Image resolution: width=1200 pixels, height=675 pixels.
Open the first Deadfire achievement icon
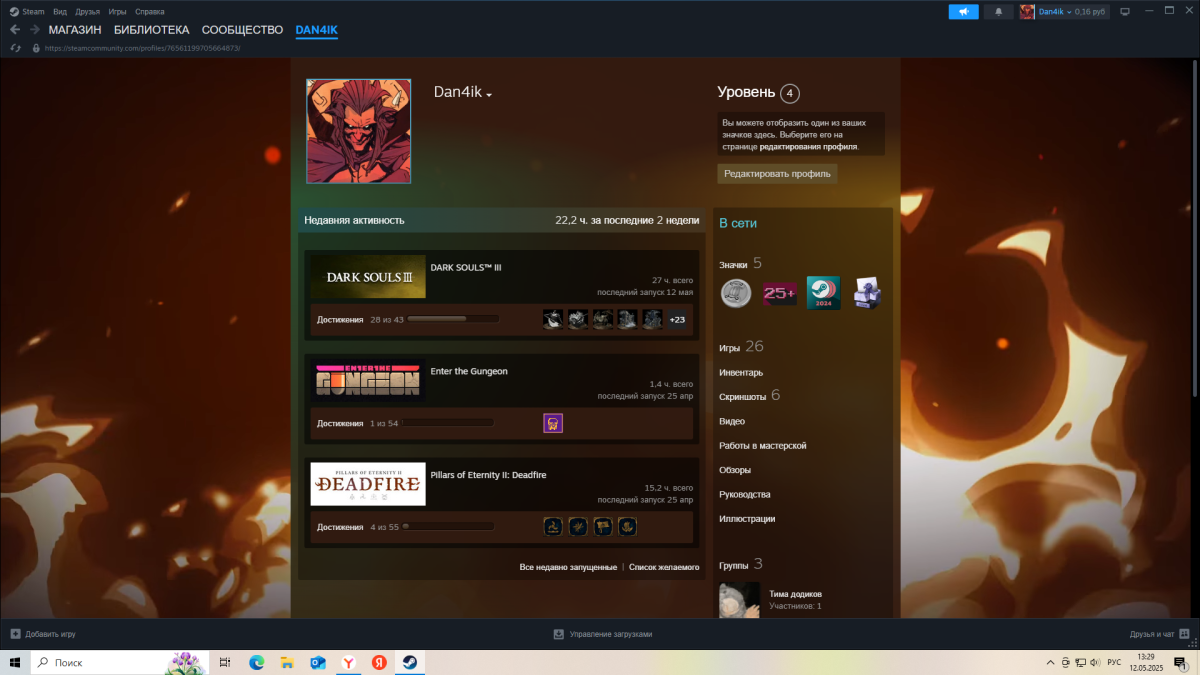tap(553, 527)
